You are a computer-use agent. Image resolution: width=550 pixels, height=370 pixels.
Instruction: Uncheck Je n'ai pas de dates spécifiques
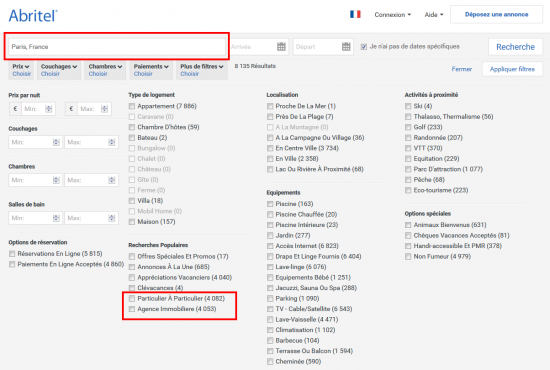point(364,47)
